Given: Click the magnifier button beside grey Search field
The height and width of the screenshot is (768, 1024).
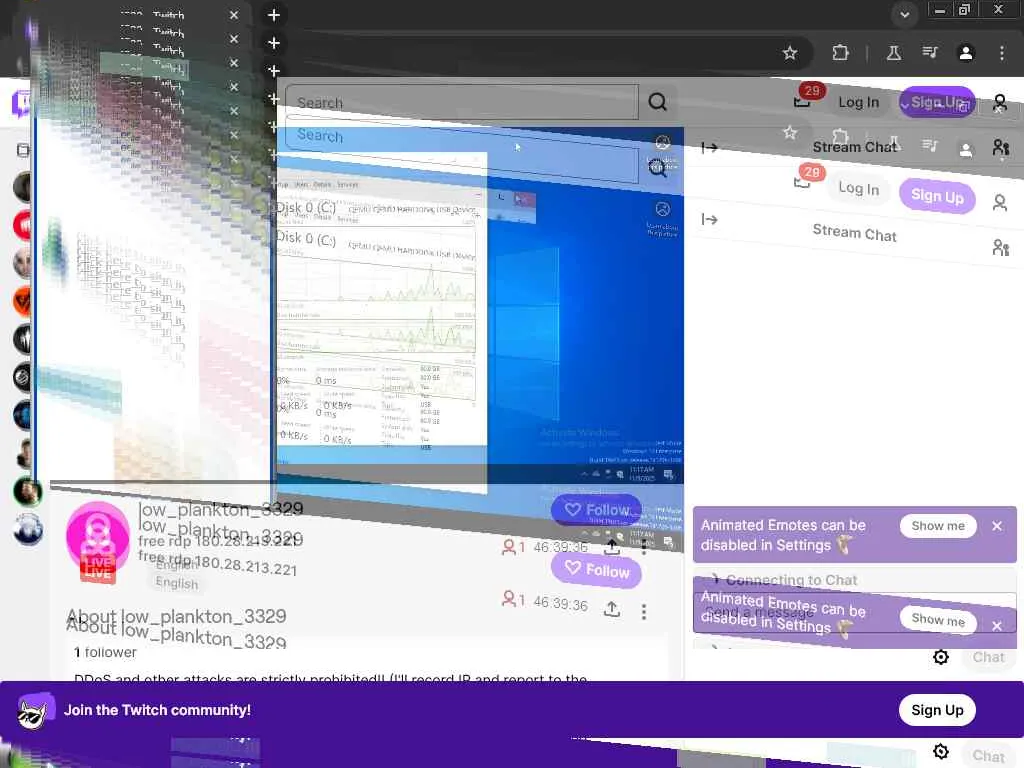Looking at the screenshot, I should coord(658,102).
